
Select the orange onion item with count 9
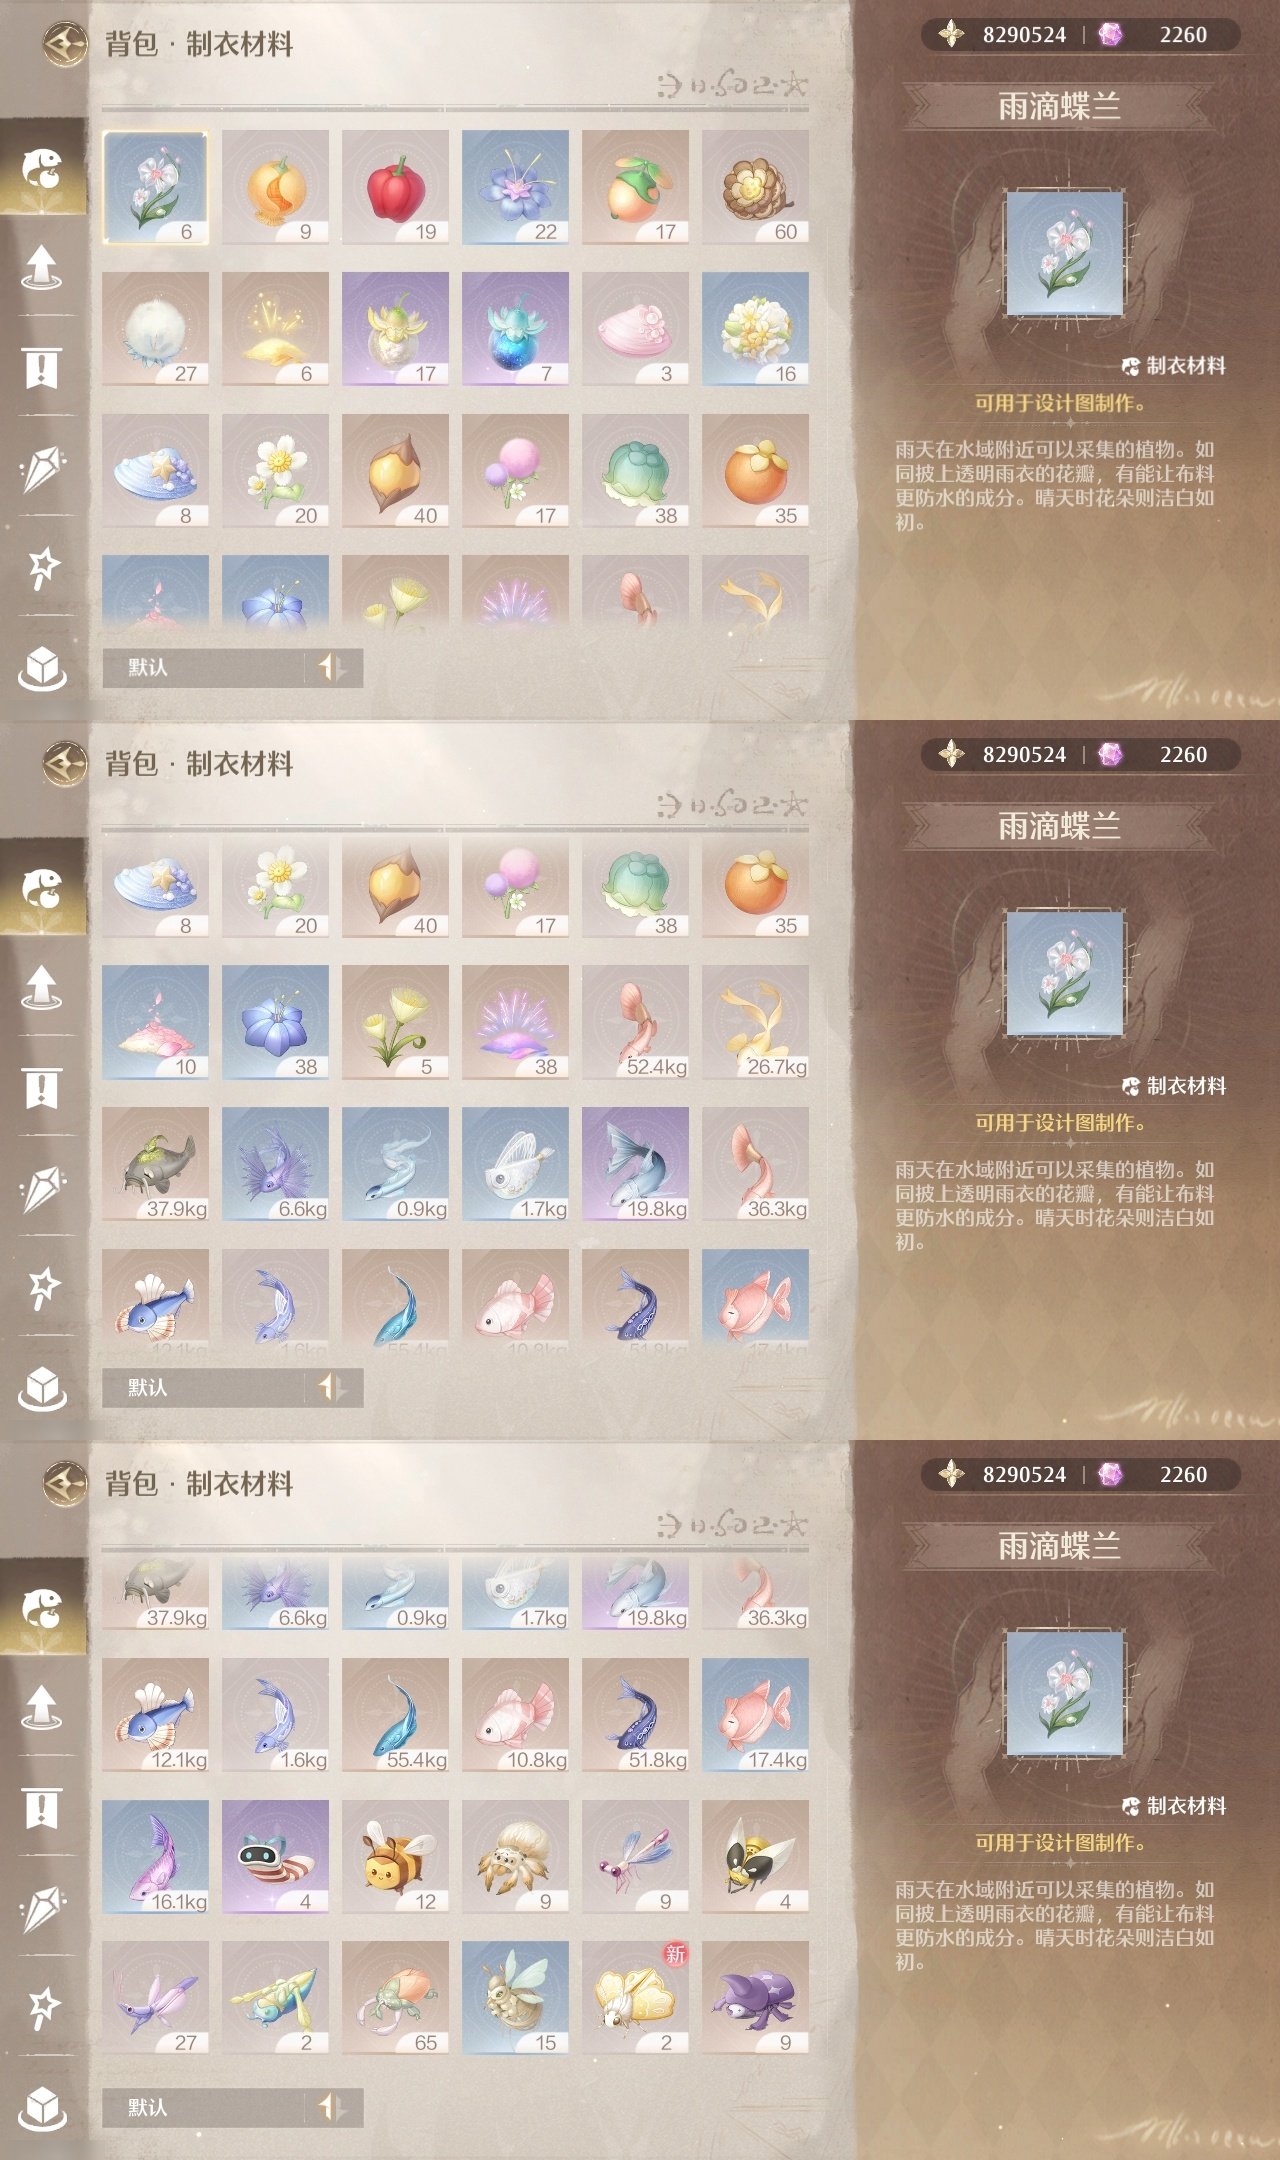275,187
